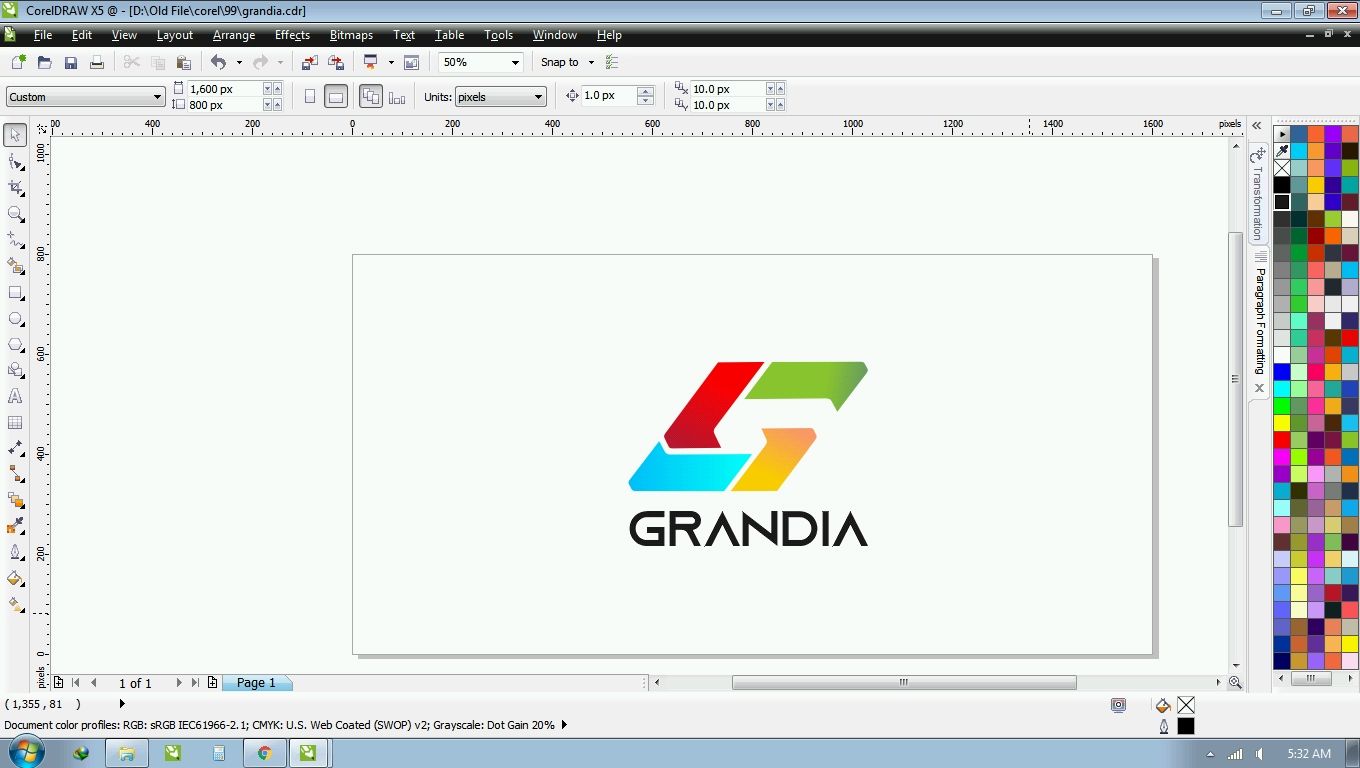This screenshot has height=768, width=1360.
Task: Select the Pick tool in the toolbox
Action: point(15,135)
